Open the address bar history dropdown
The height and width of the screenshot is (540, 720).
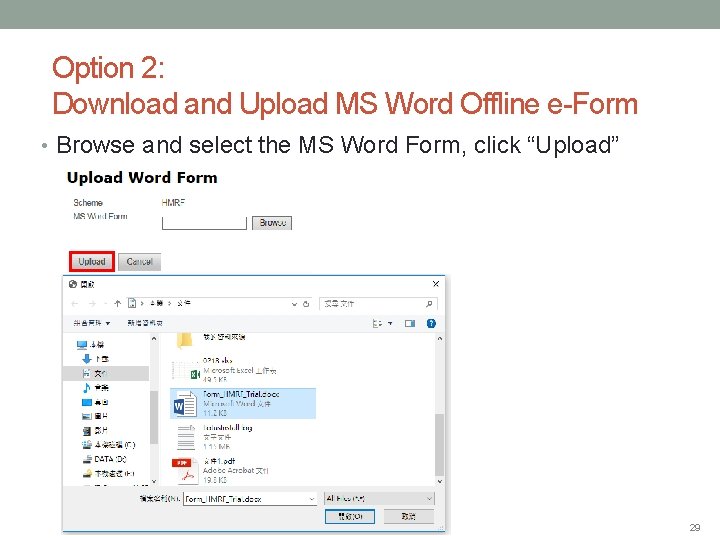pyautogui.click(x=294, y=304)
